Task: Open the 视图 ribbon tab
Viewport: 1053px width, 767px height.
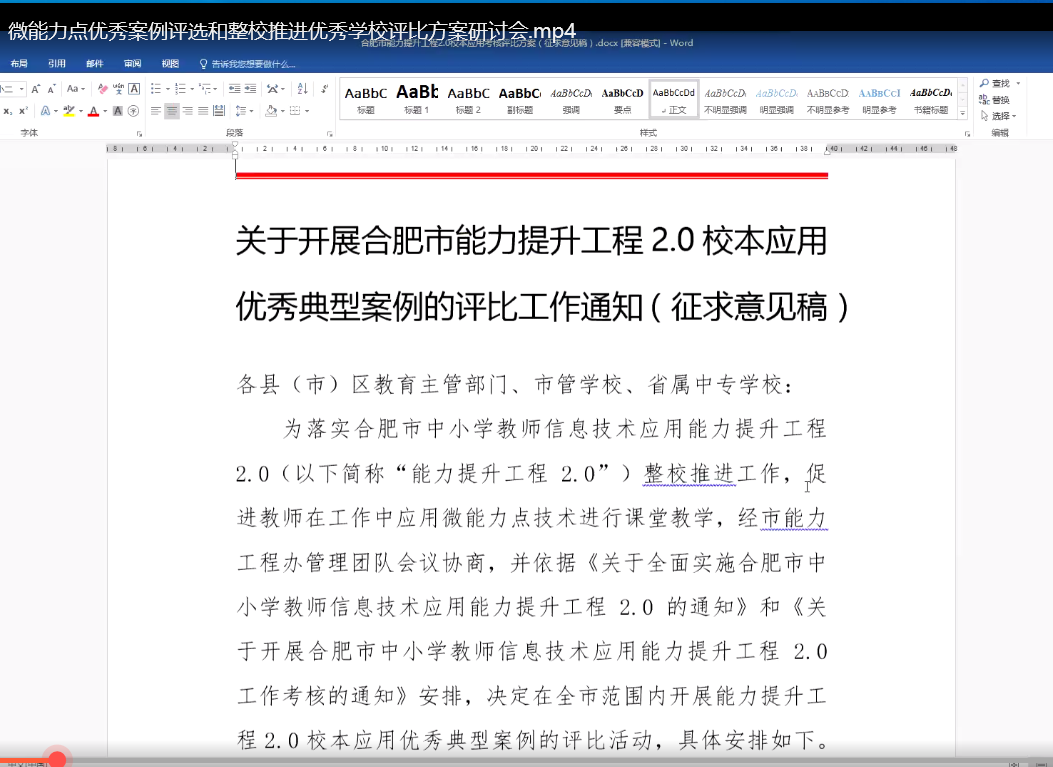Action: [170, 64]
